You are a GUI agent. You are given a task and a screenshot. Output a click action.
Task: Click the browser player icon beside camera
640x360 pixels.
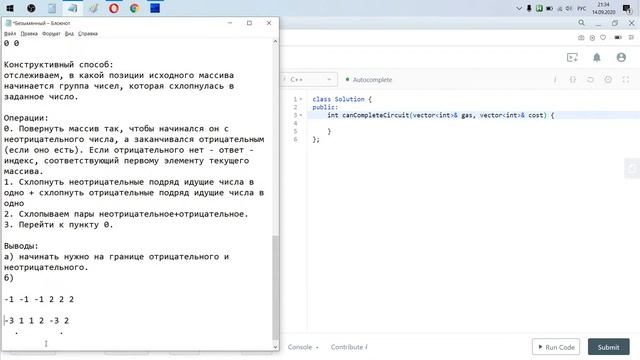[592, 38]
